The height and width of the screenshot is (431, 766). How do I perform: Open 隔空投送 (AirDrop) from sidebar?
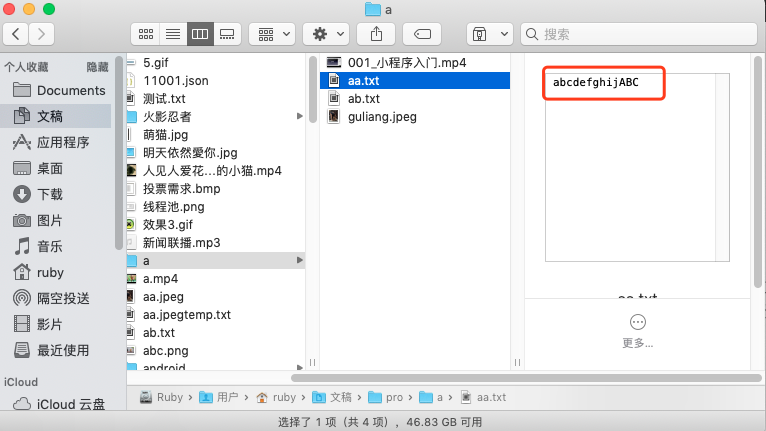(63, 298)
